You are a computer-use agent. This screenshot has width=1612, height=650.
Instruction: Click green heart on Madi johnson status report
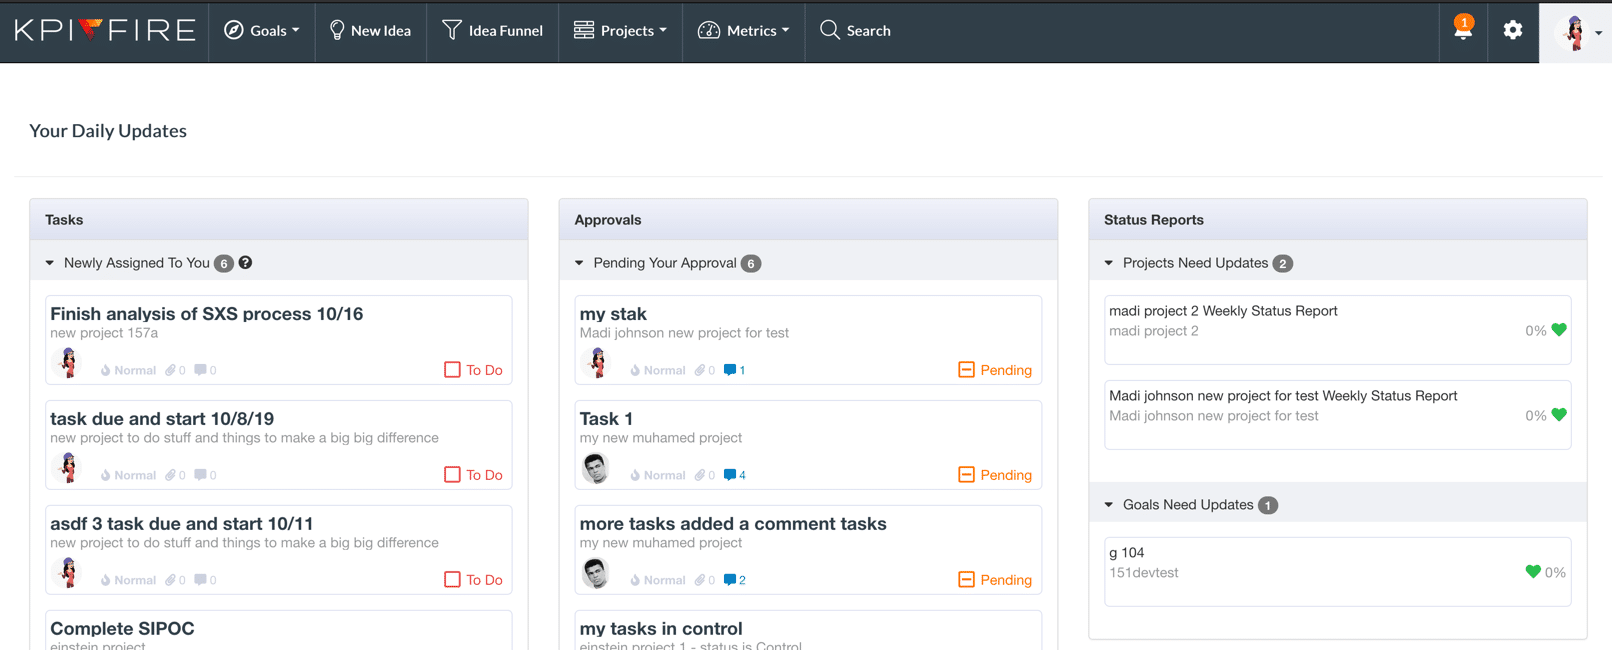[x=1559, y=415]
